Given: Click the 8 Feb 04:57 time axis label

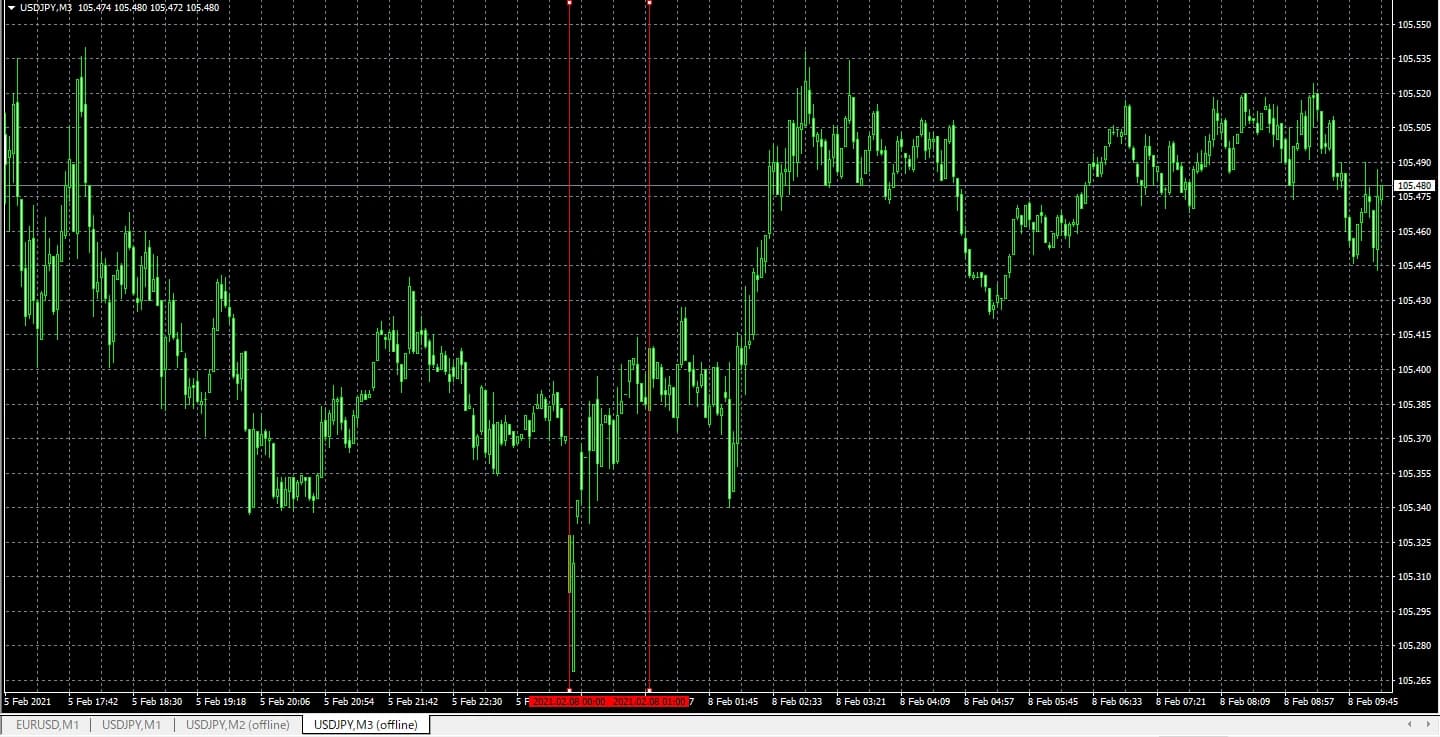Looking at the screenshot, I should pyautogui.click(x=989, y=702).
